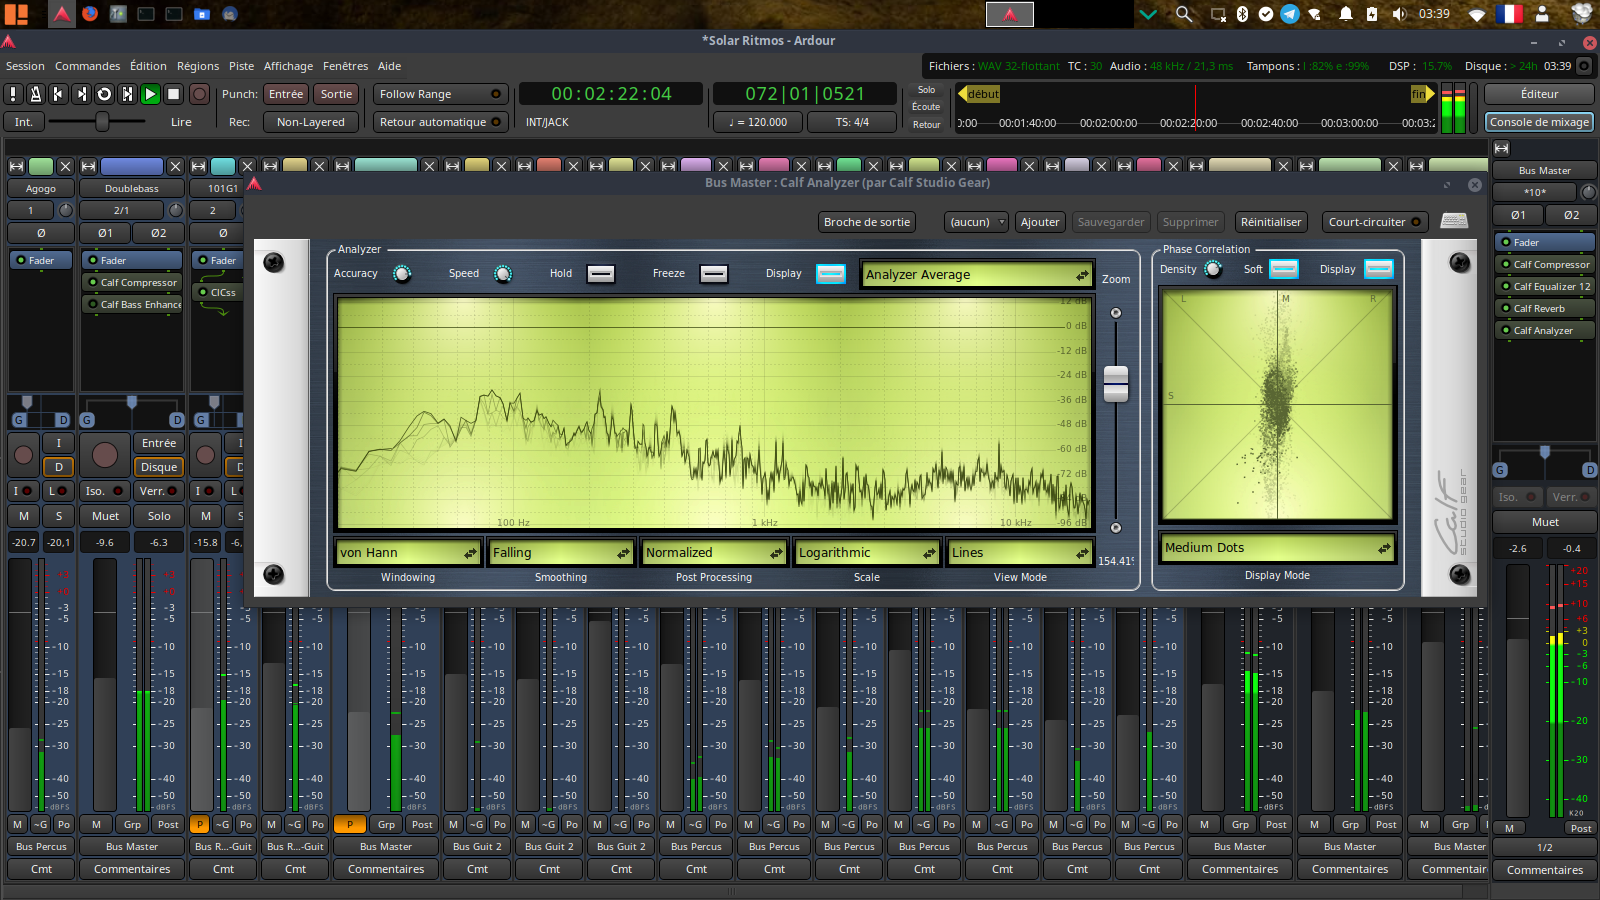
Task: Toggle the Phase Correlation Soft switch
Action: pyautogui.click(x=1283, y=269)
